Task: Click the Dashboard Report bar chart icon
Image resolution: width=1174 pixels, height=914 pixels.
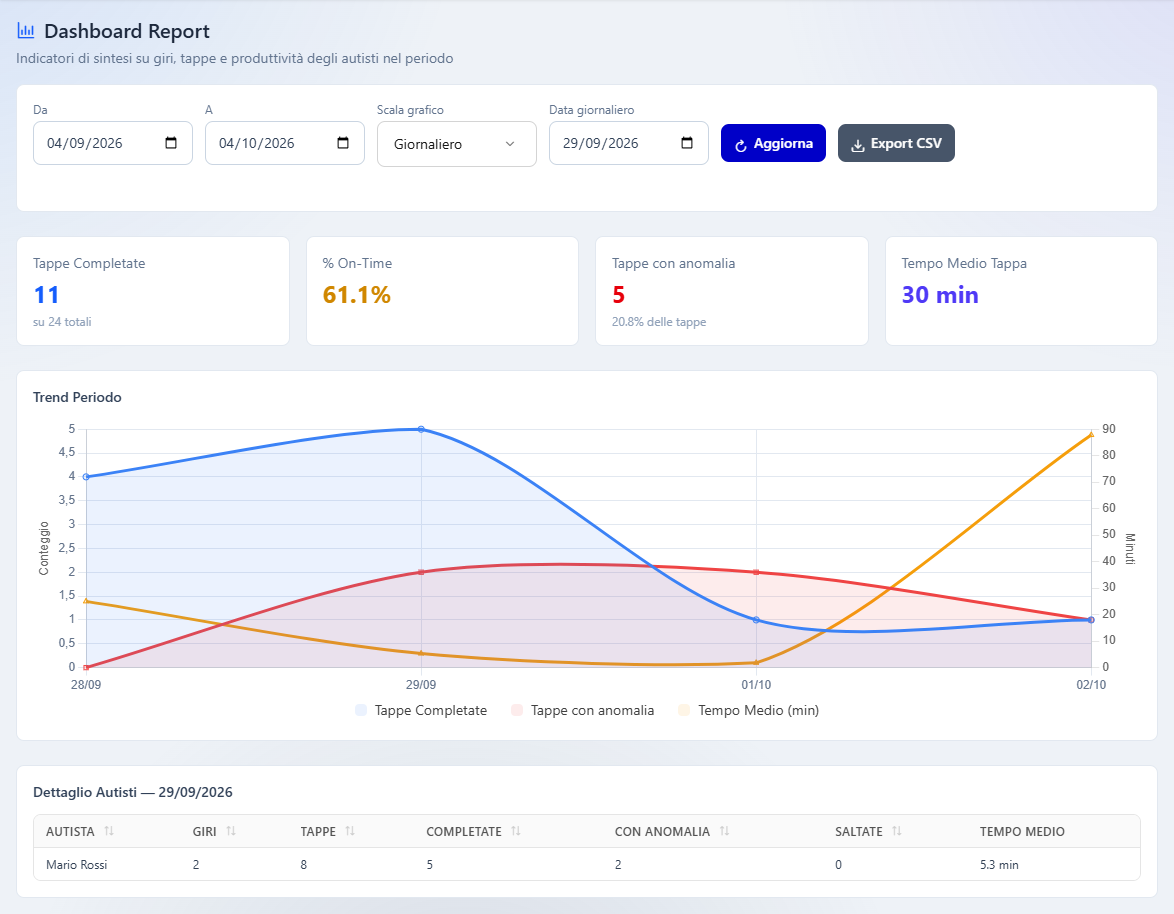Action: [x=25, y=31]
